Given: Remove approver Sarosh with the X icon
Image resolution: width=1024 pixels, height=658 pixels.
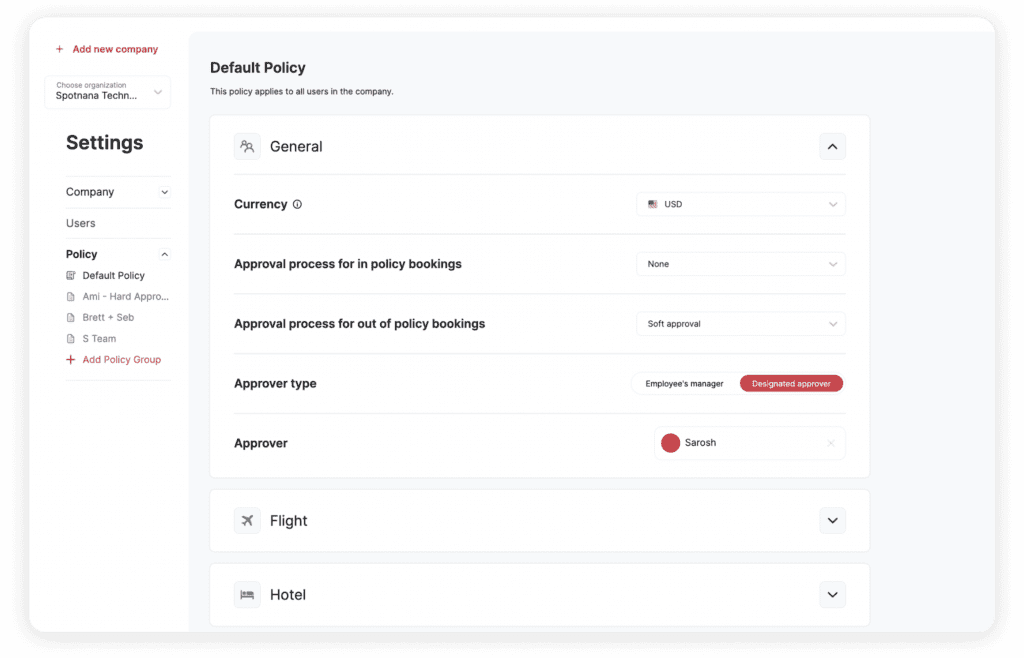Looking at the screenshot, I should (x=830, y=443).
